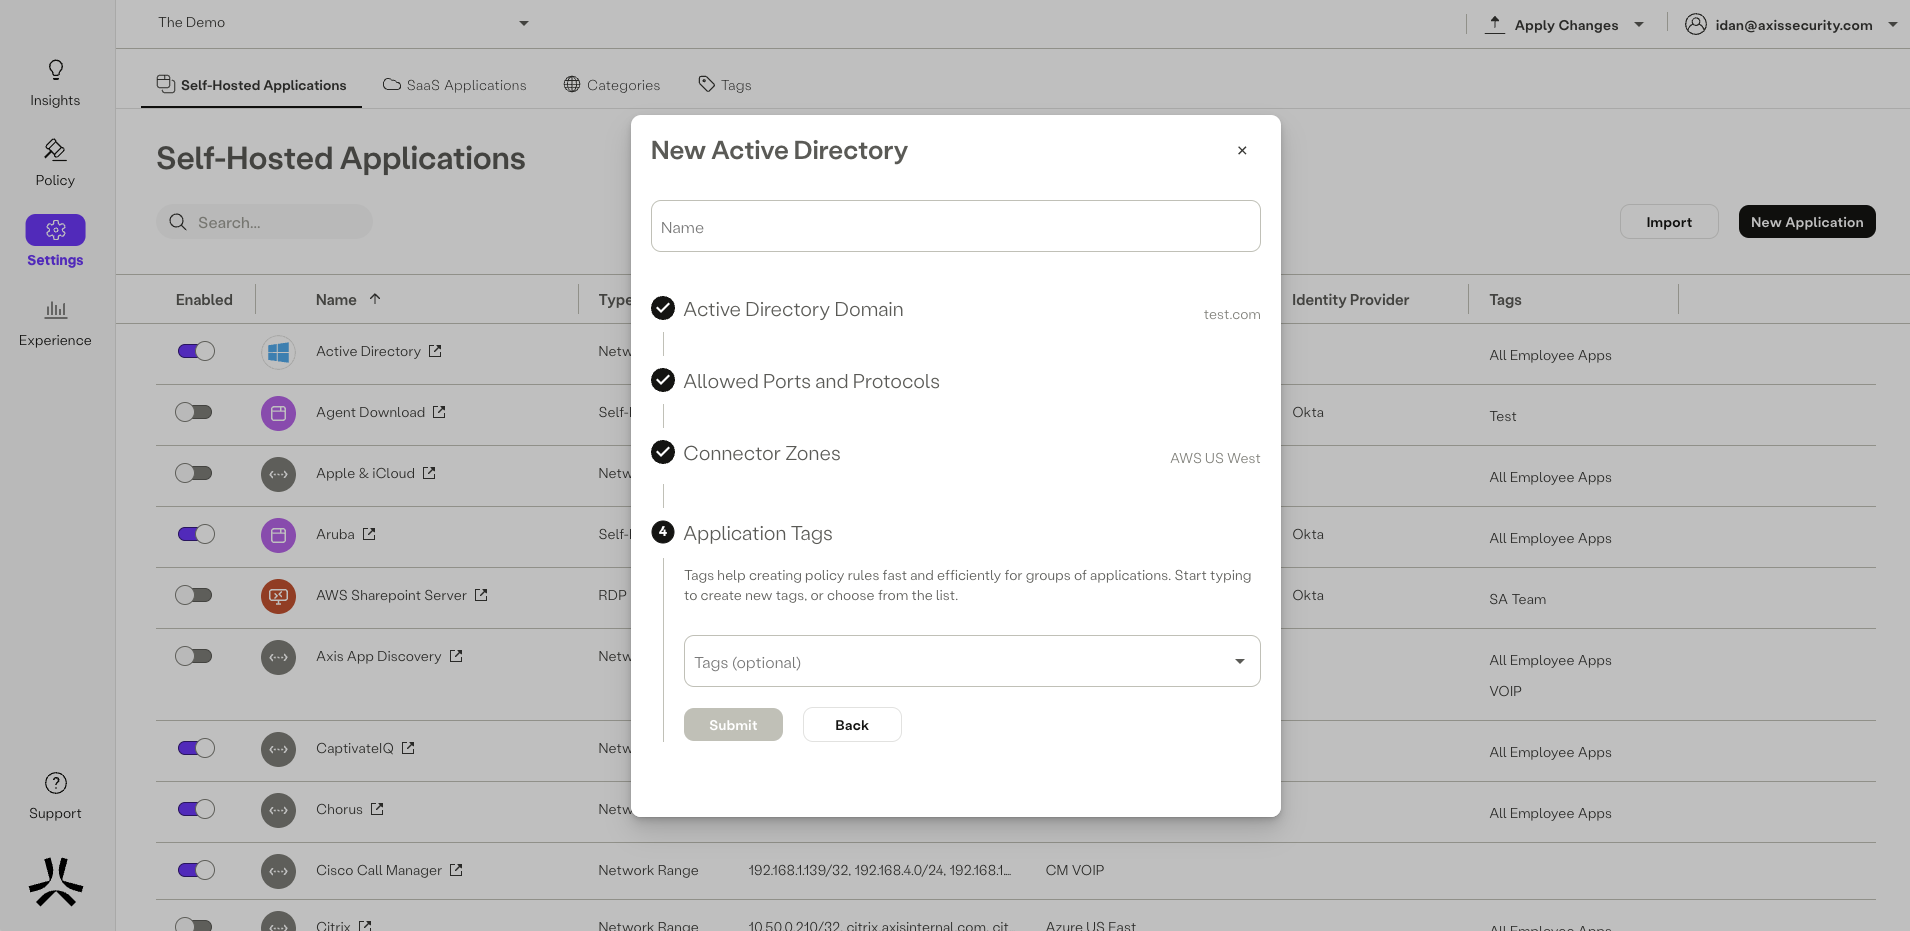
Task: Open Aruba external link icon
Action: click(x=369, y=534)
